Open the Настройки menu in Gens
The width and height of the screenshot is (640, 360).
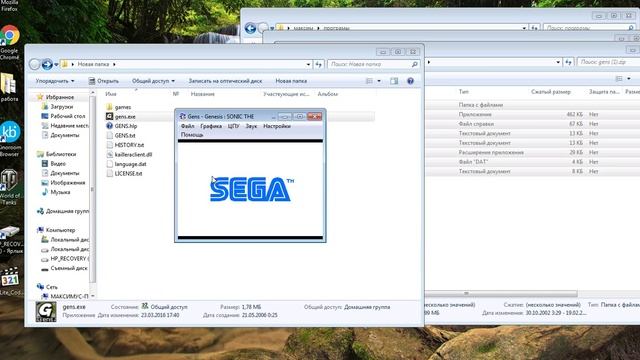[x=277, y=126]
